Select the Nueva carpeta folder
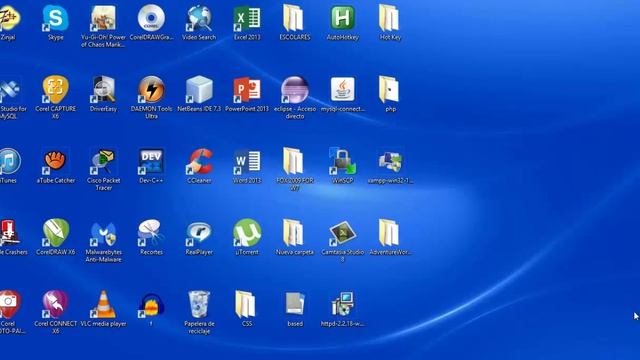 point(294,233)
